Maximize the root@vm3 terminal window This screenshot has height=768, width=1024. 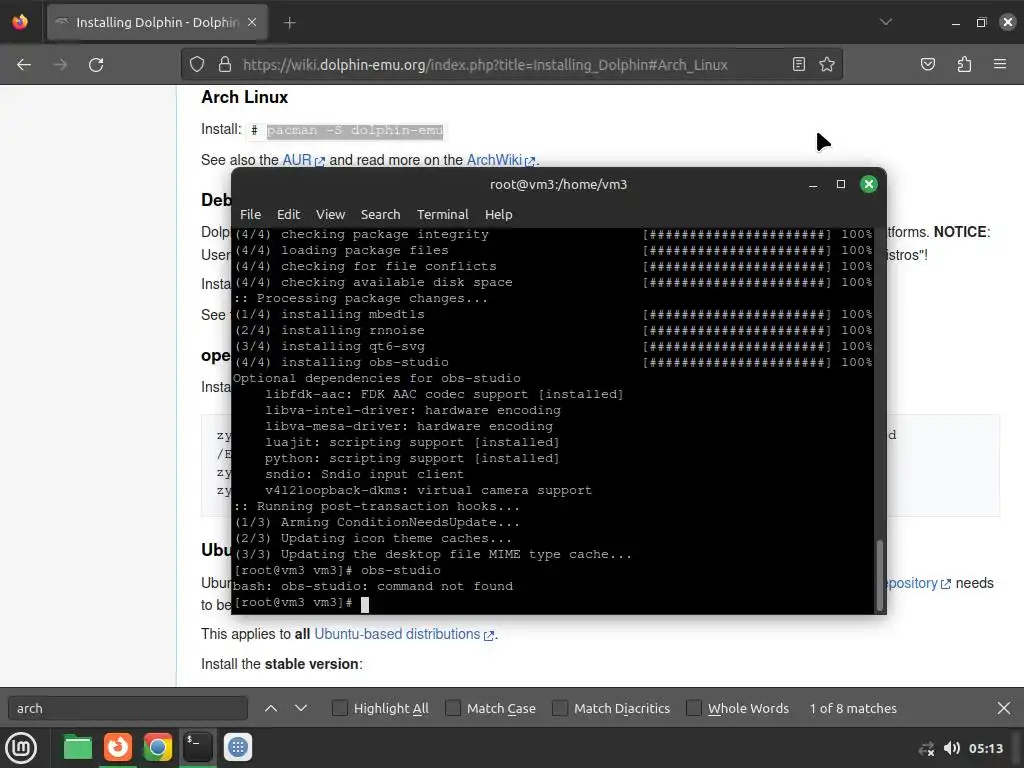[840, 184]
